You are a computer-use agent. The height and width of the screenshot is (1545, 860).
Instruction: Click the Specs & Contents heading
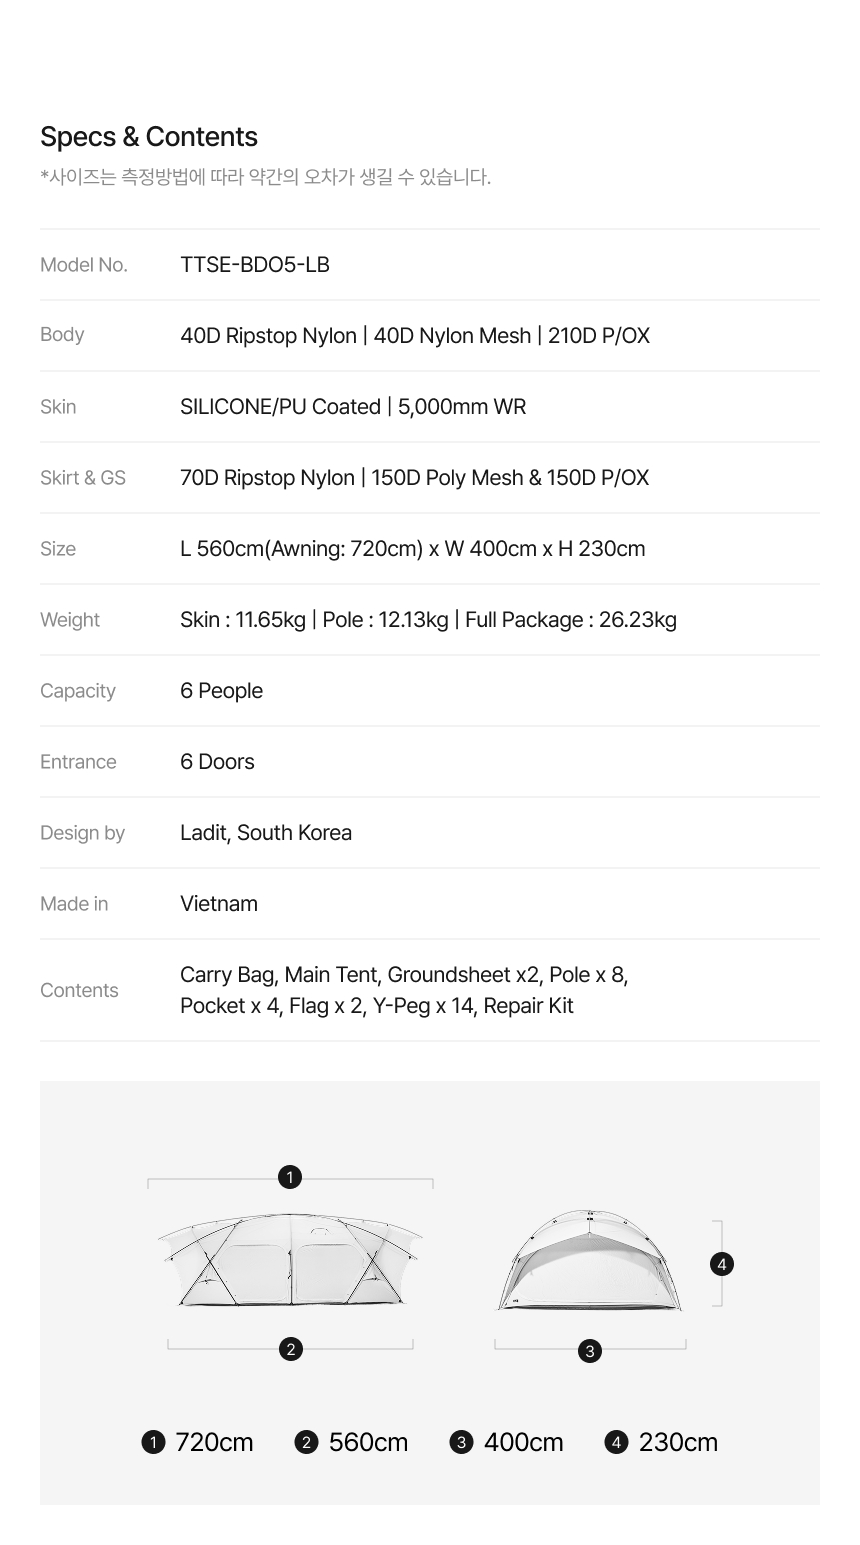[149, 137]
